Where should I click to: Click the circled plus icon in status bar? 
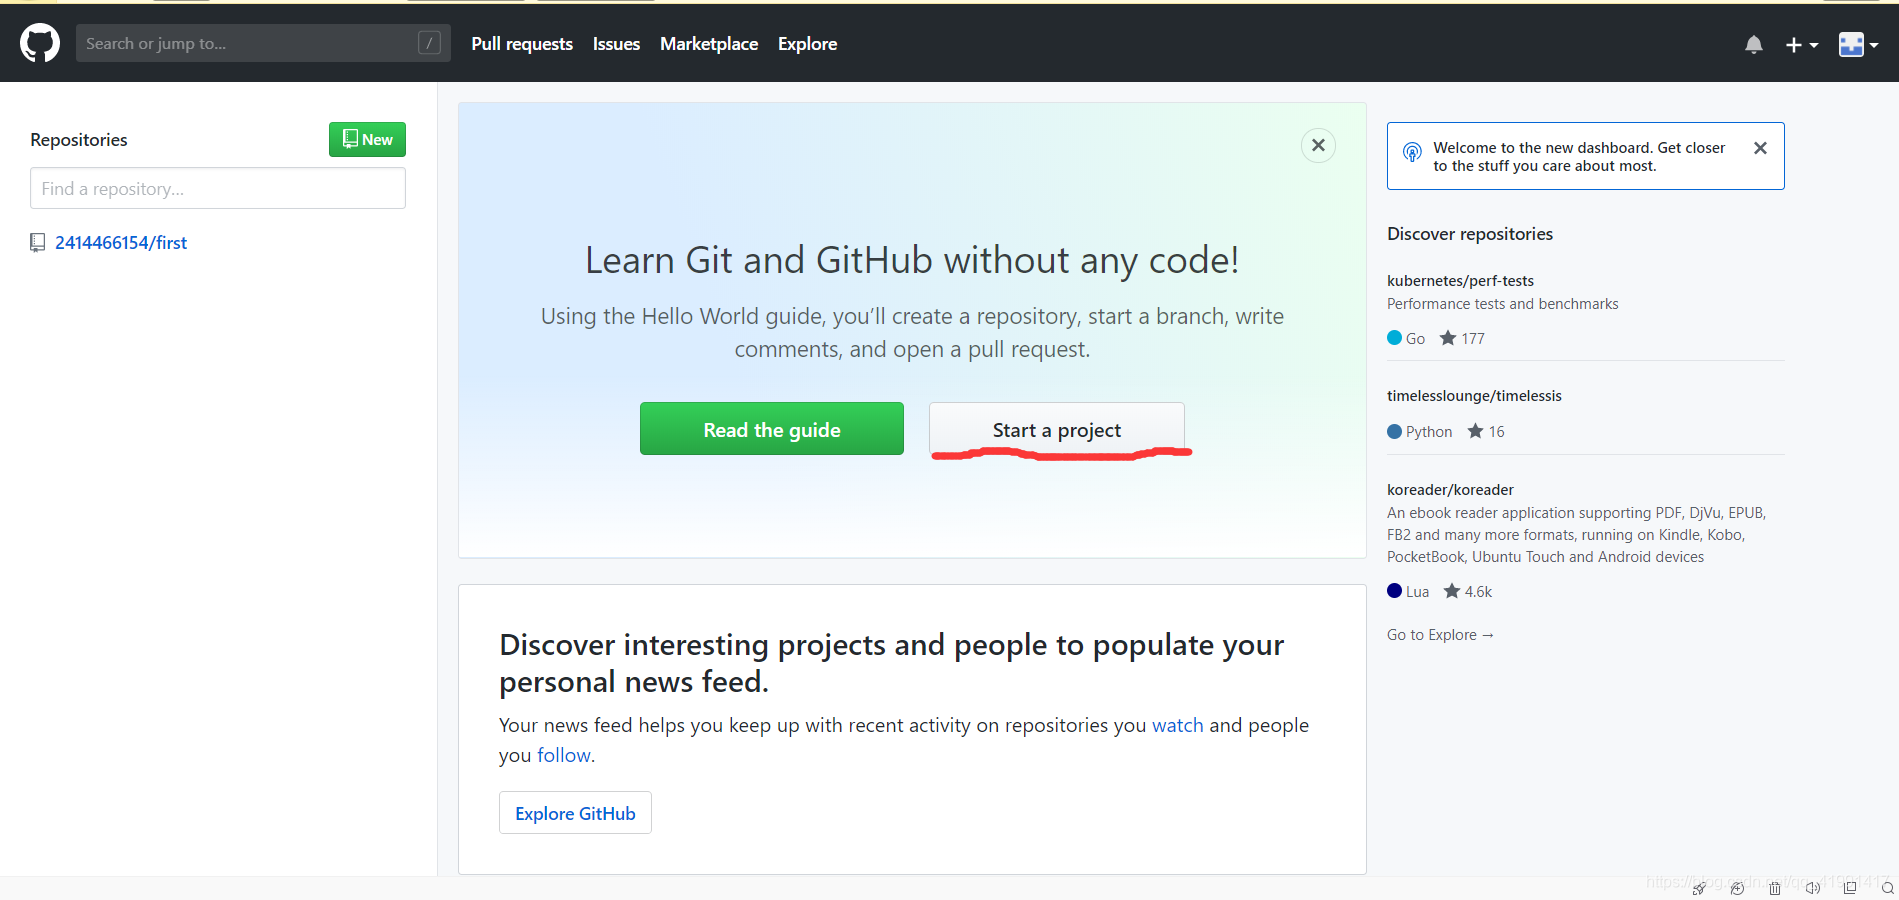[1737, 888]
